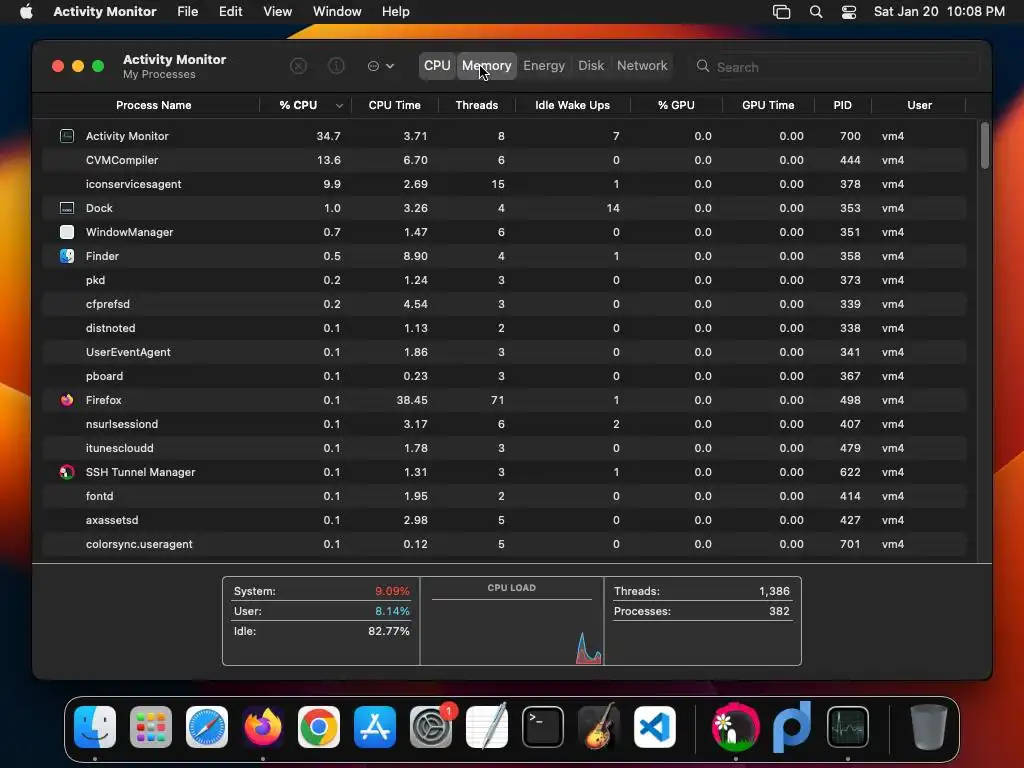Viewport: 1024px width, 768px height.
Task: Open SSH Tunnel Manager from the Dock
Action: (736, 727)
